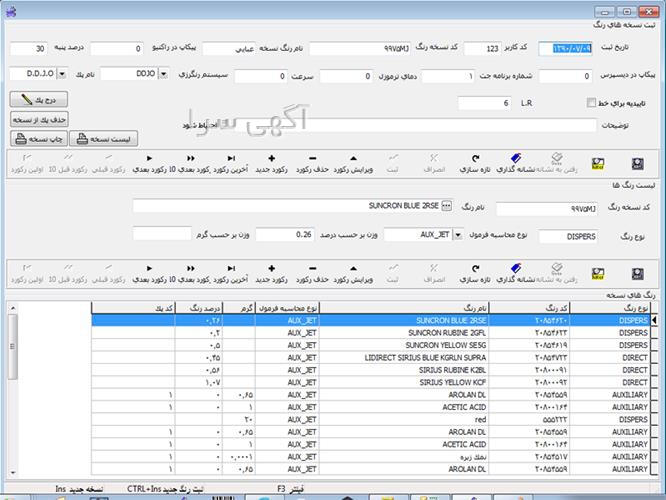The image size is (666, 500).
Task: Select the 'red' color row
Action: [x=371, y=419]
